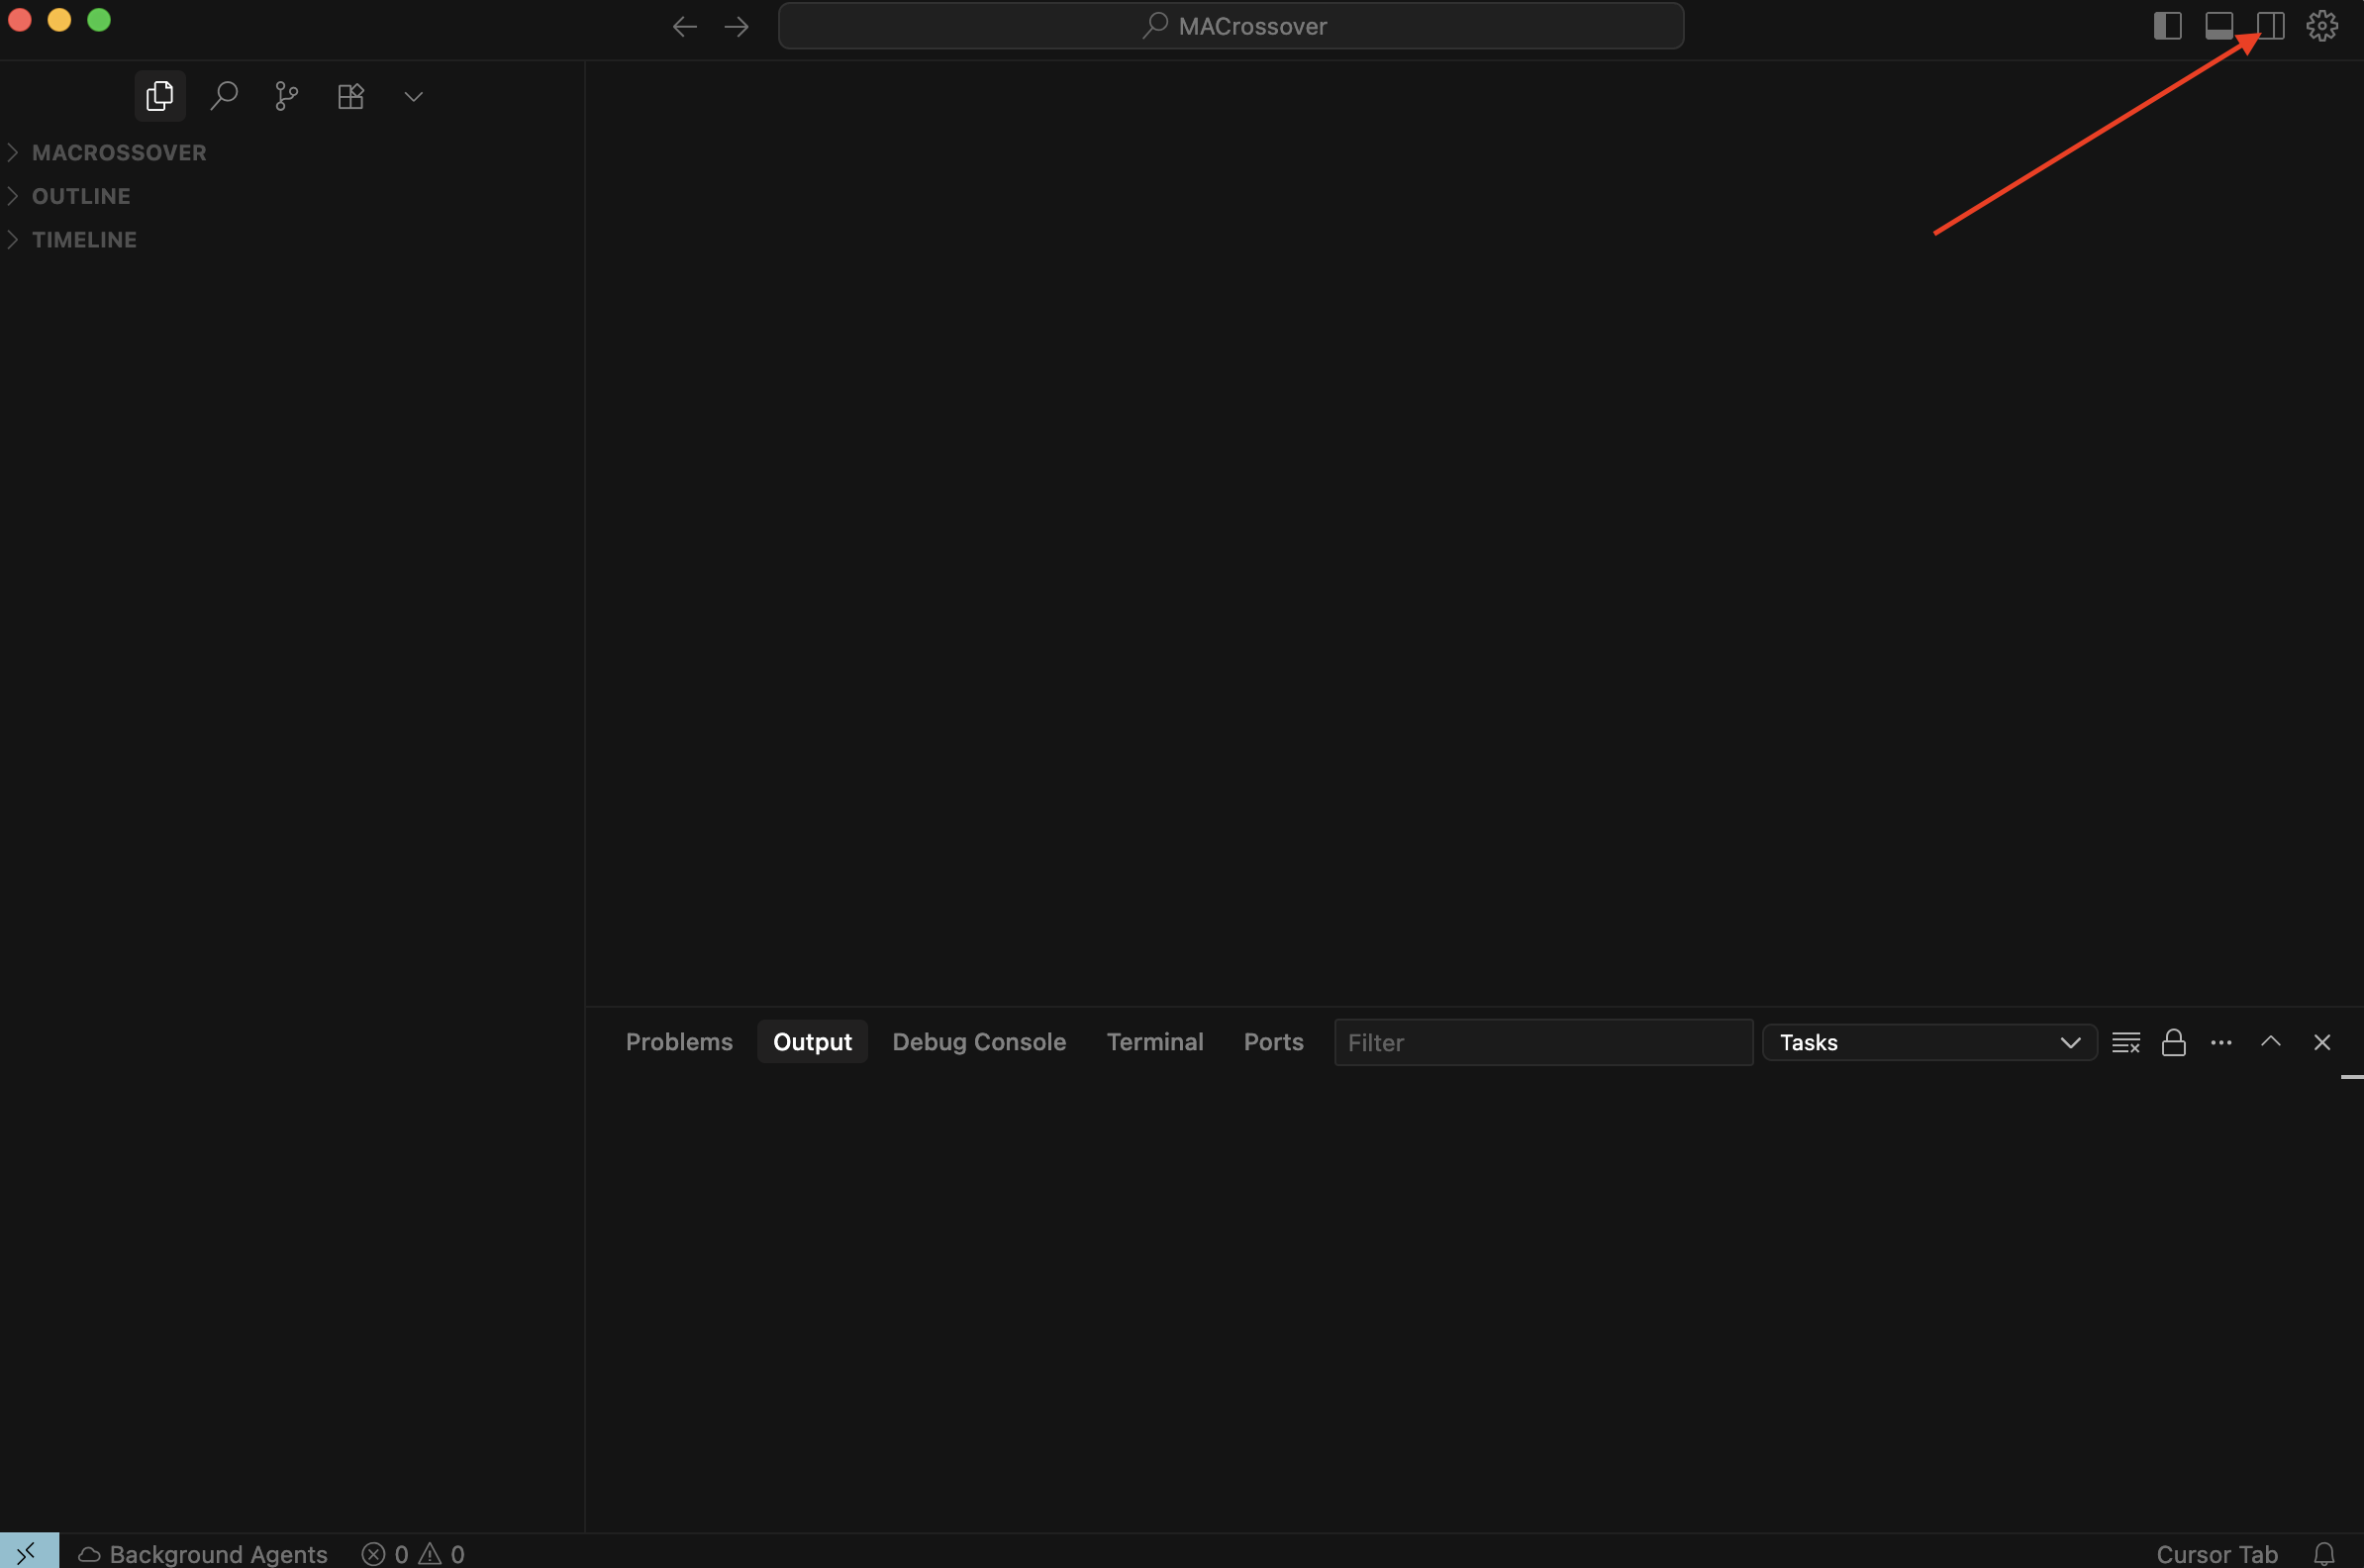2364x1568 pixels.
Task: Click Background Agents in status bar
Action: click(203, 1553)
